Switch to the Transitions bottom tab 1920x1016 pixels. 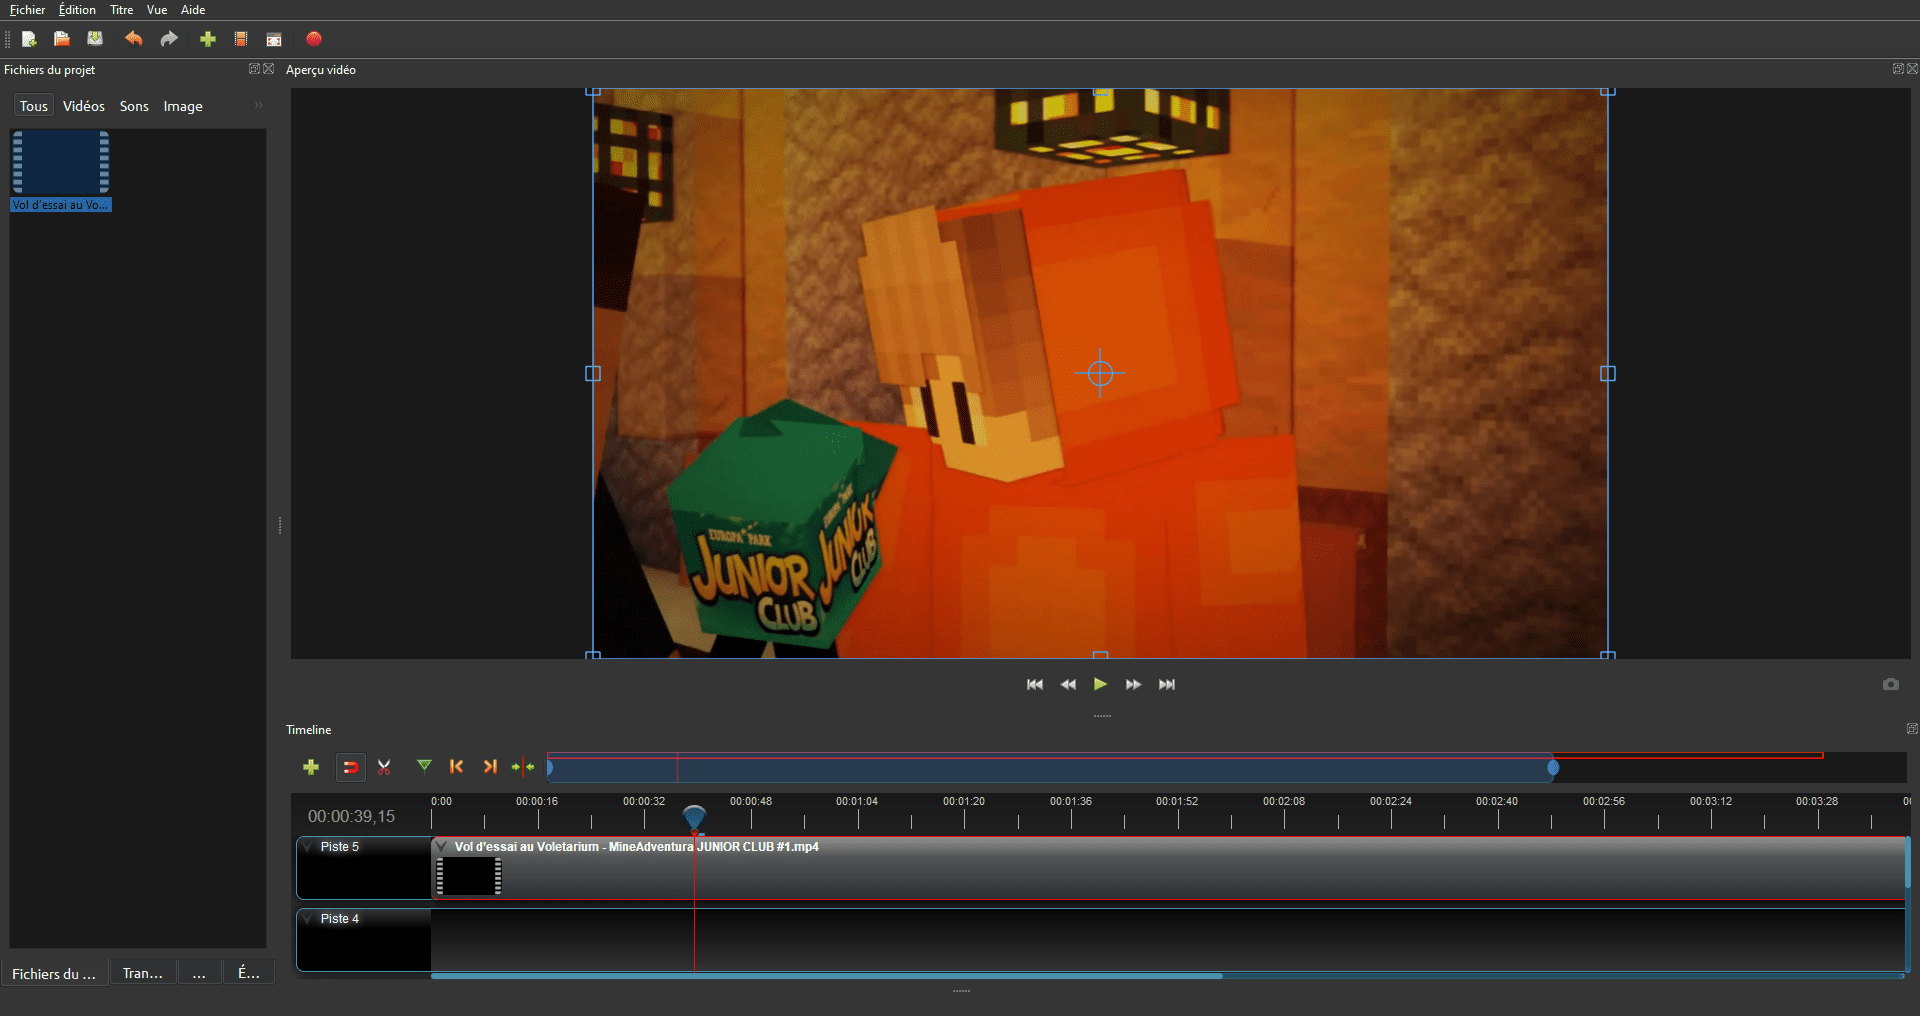143,973
